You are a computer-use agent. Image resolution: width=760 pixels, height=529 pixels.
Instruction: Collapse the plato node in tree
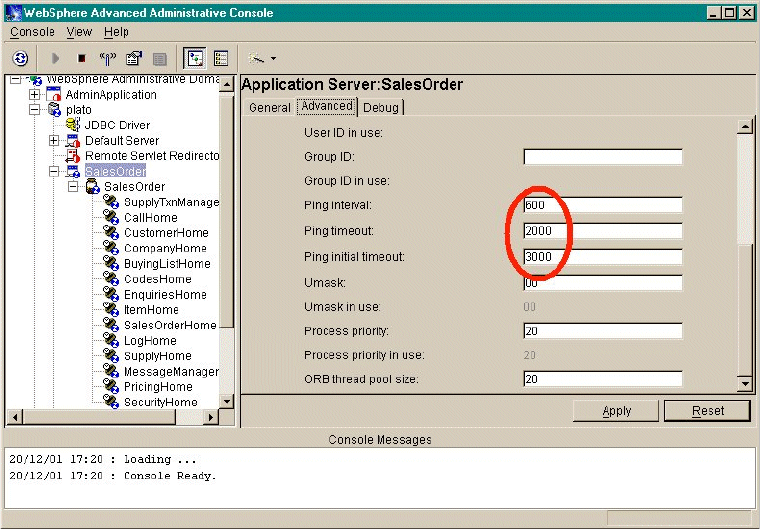(x=35, y=110)
